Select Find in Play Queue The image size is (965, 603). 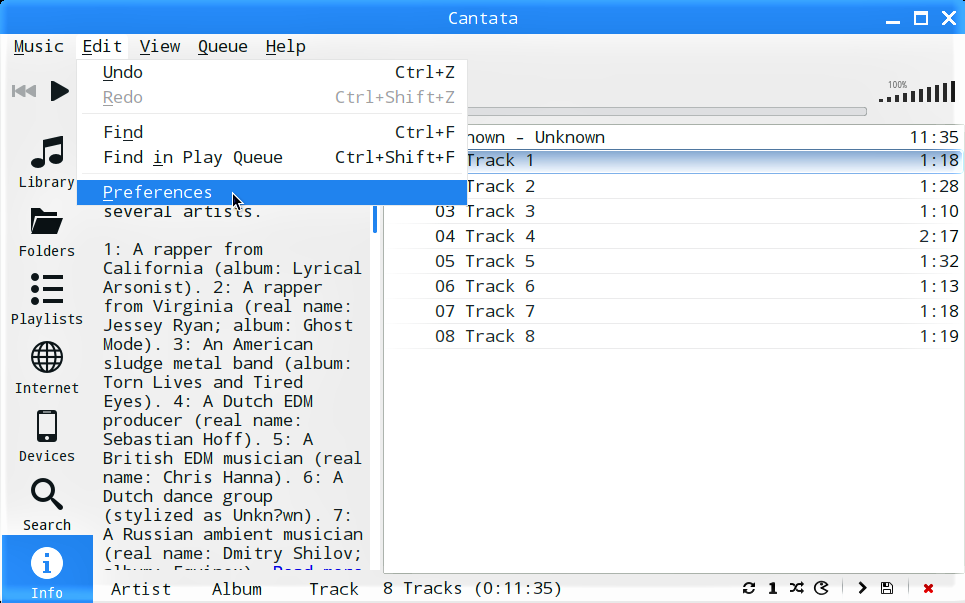click(x=272, y=158)
